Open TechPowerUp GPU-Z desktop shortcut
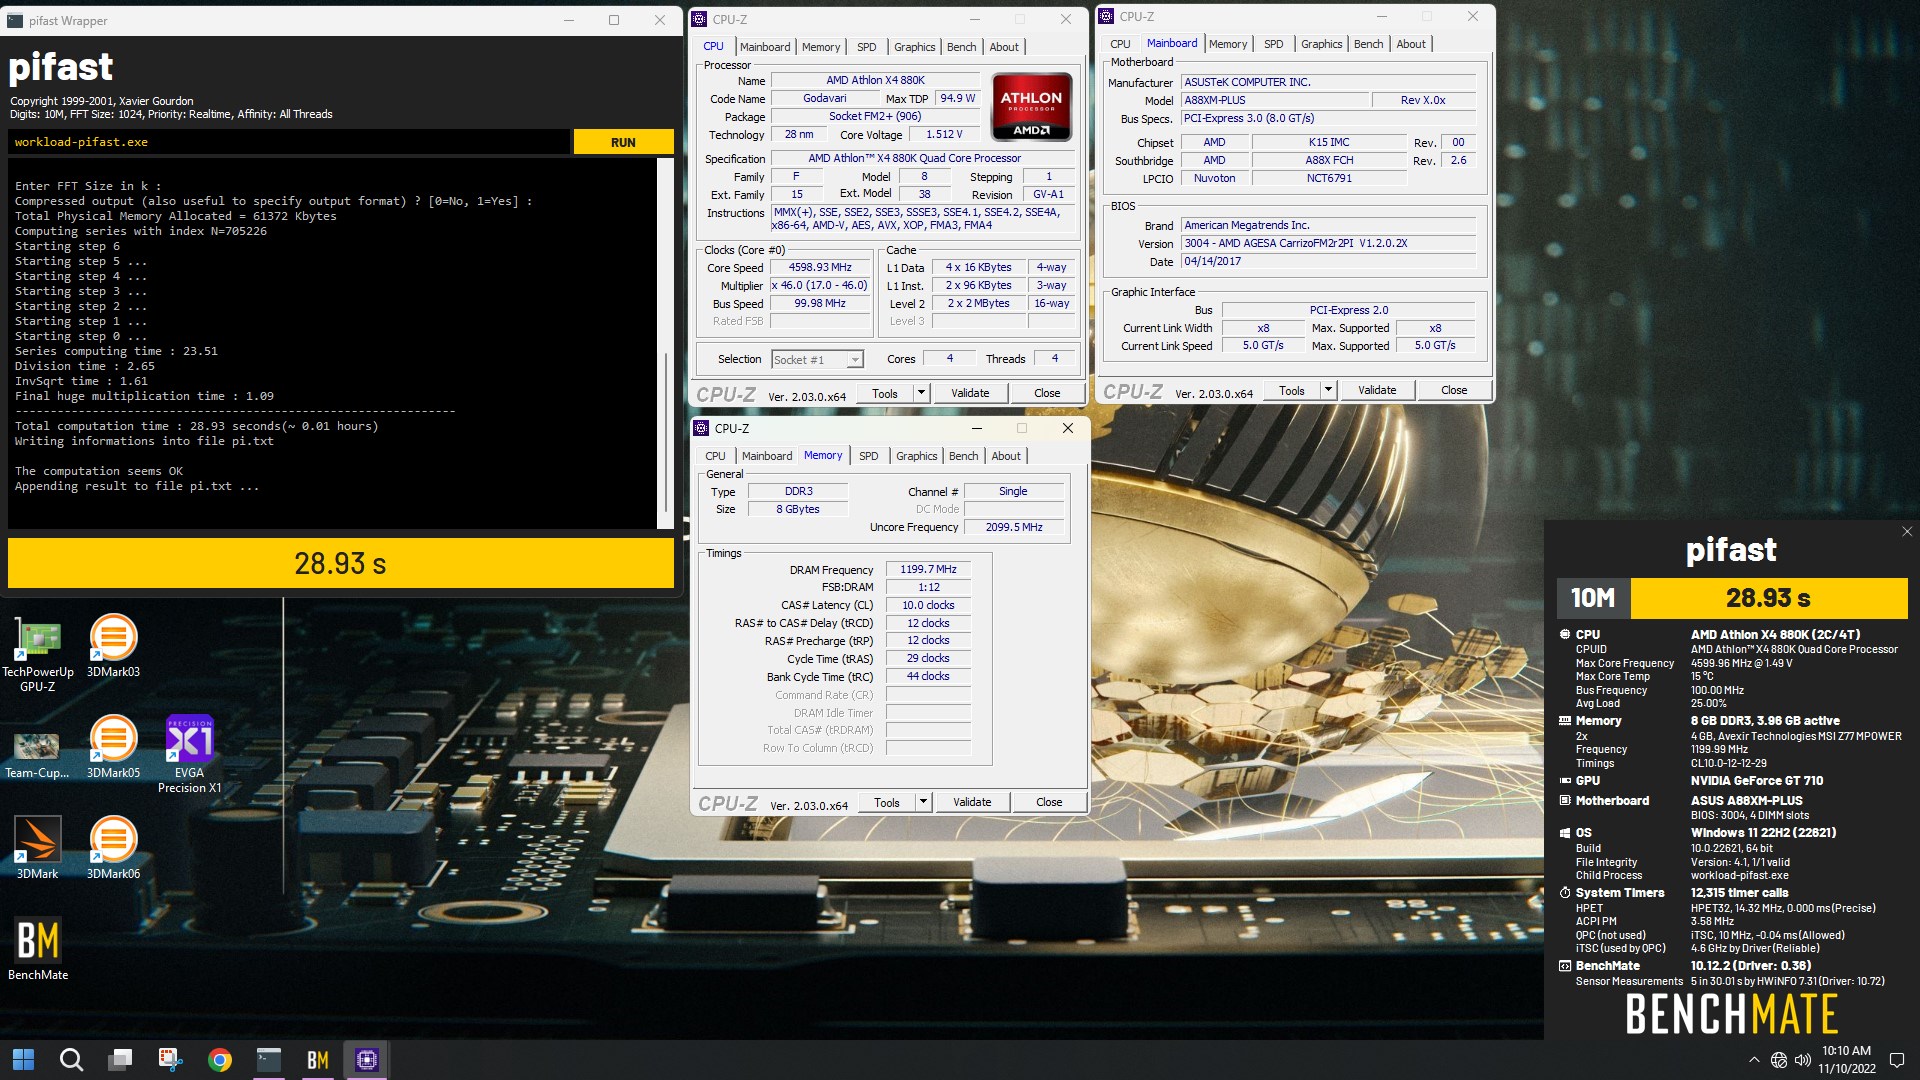The width and height of the screenshot is (1920, 1080). (37, 654)
